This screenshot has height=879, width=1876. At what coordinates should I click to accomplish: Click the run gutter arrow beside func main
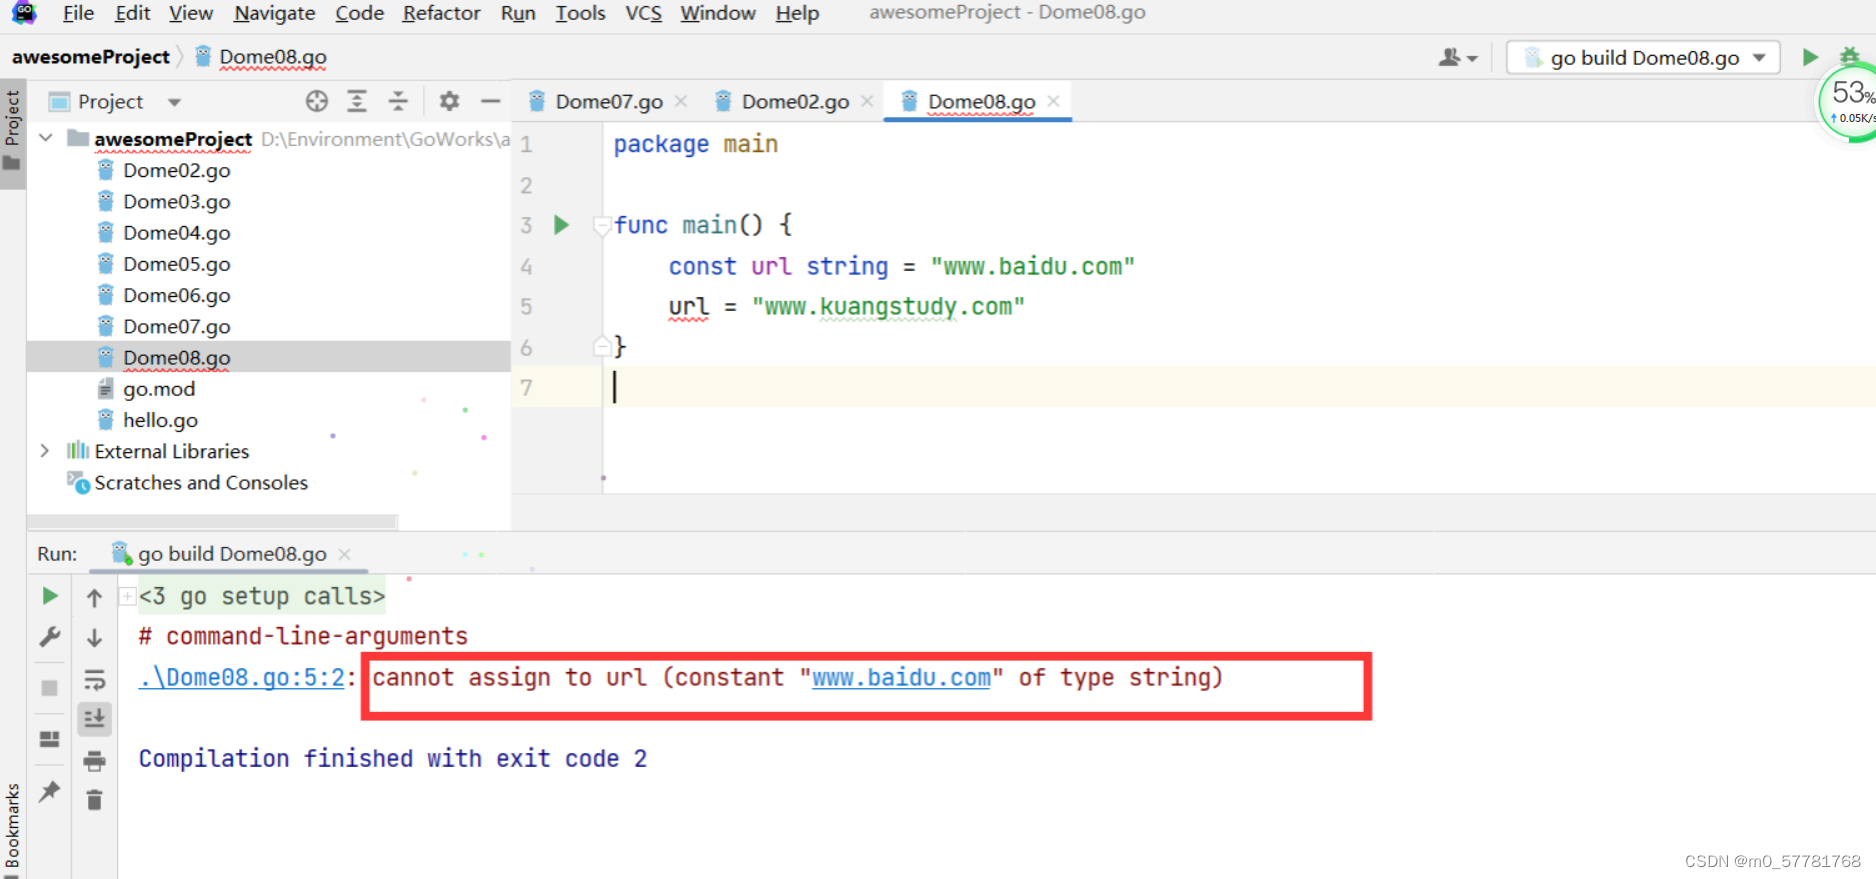coord(562,225)
